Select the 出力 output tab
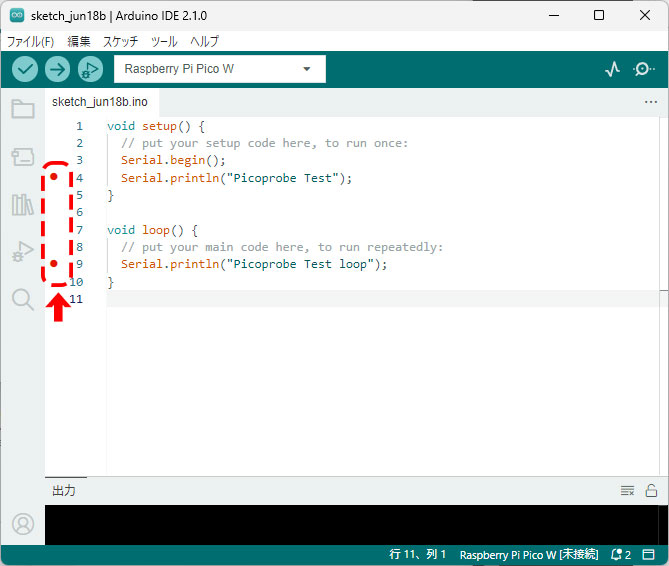Image resolution: width=669 pixels, height=566 pixels. (64, 491)
